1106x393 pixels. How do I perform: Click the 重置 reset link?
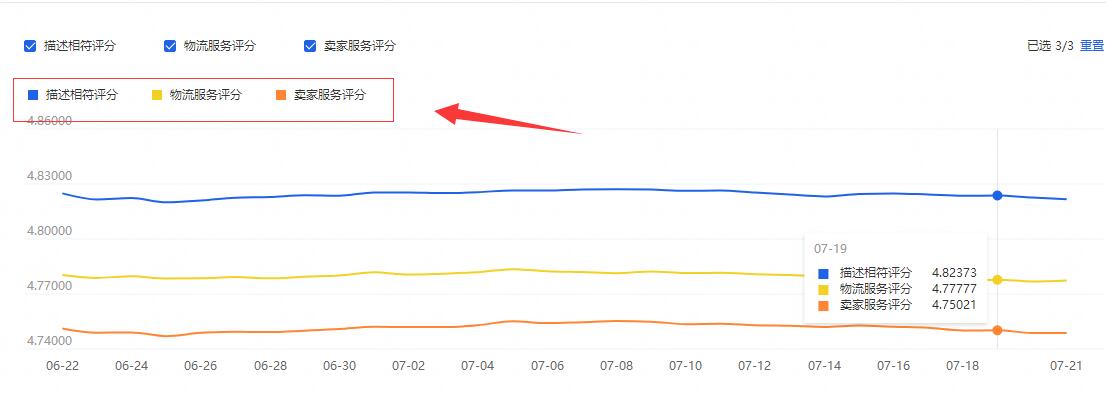[x=1092, y=46]
